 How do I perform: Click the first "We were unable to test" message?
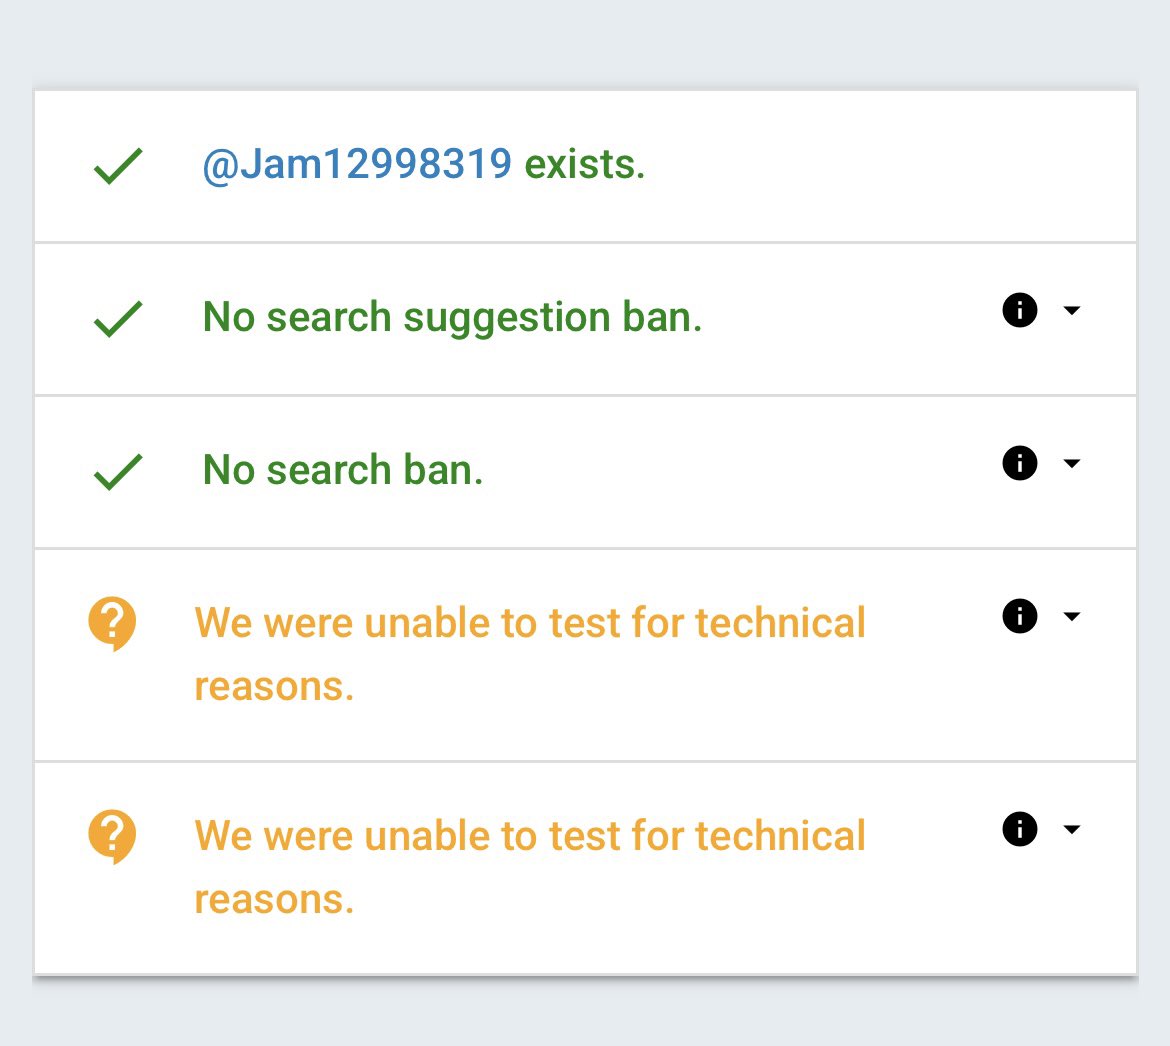[530, 624]
